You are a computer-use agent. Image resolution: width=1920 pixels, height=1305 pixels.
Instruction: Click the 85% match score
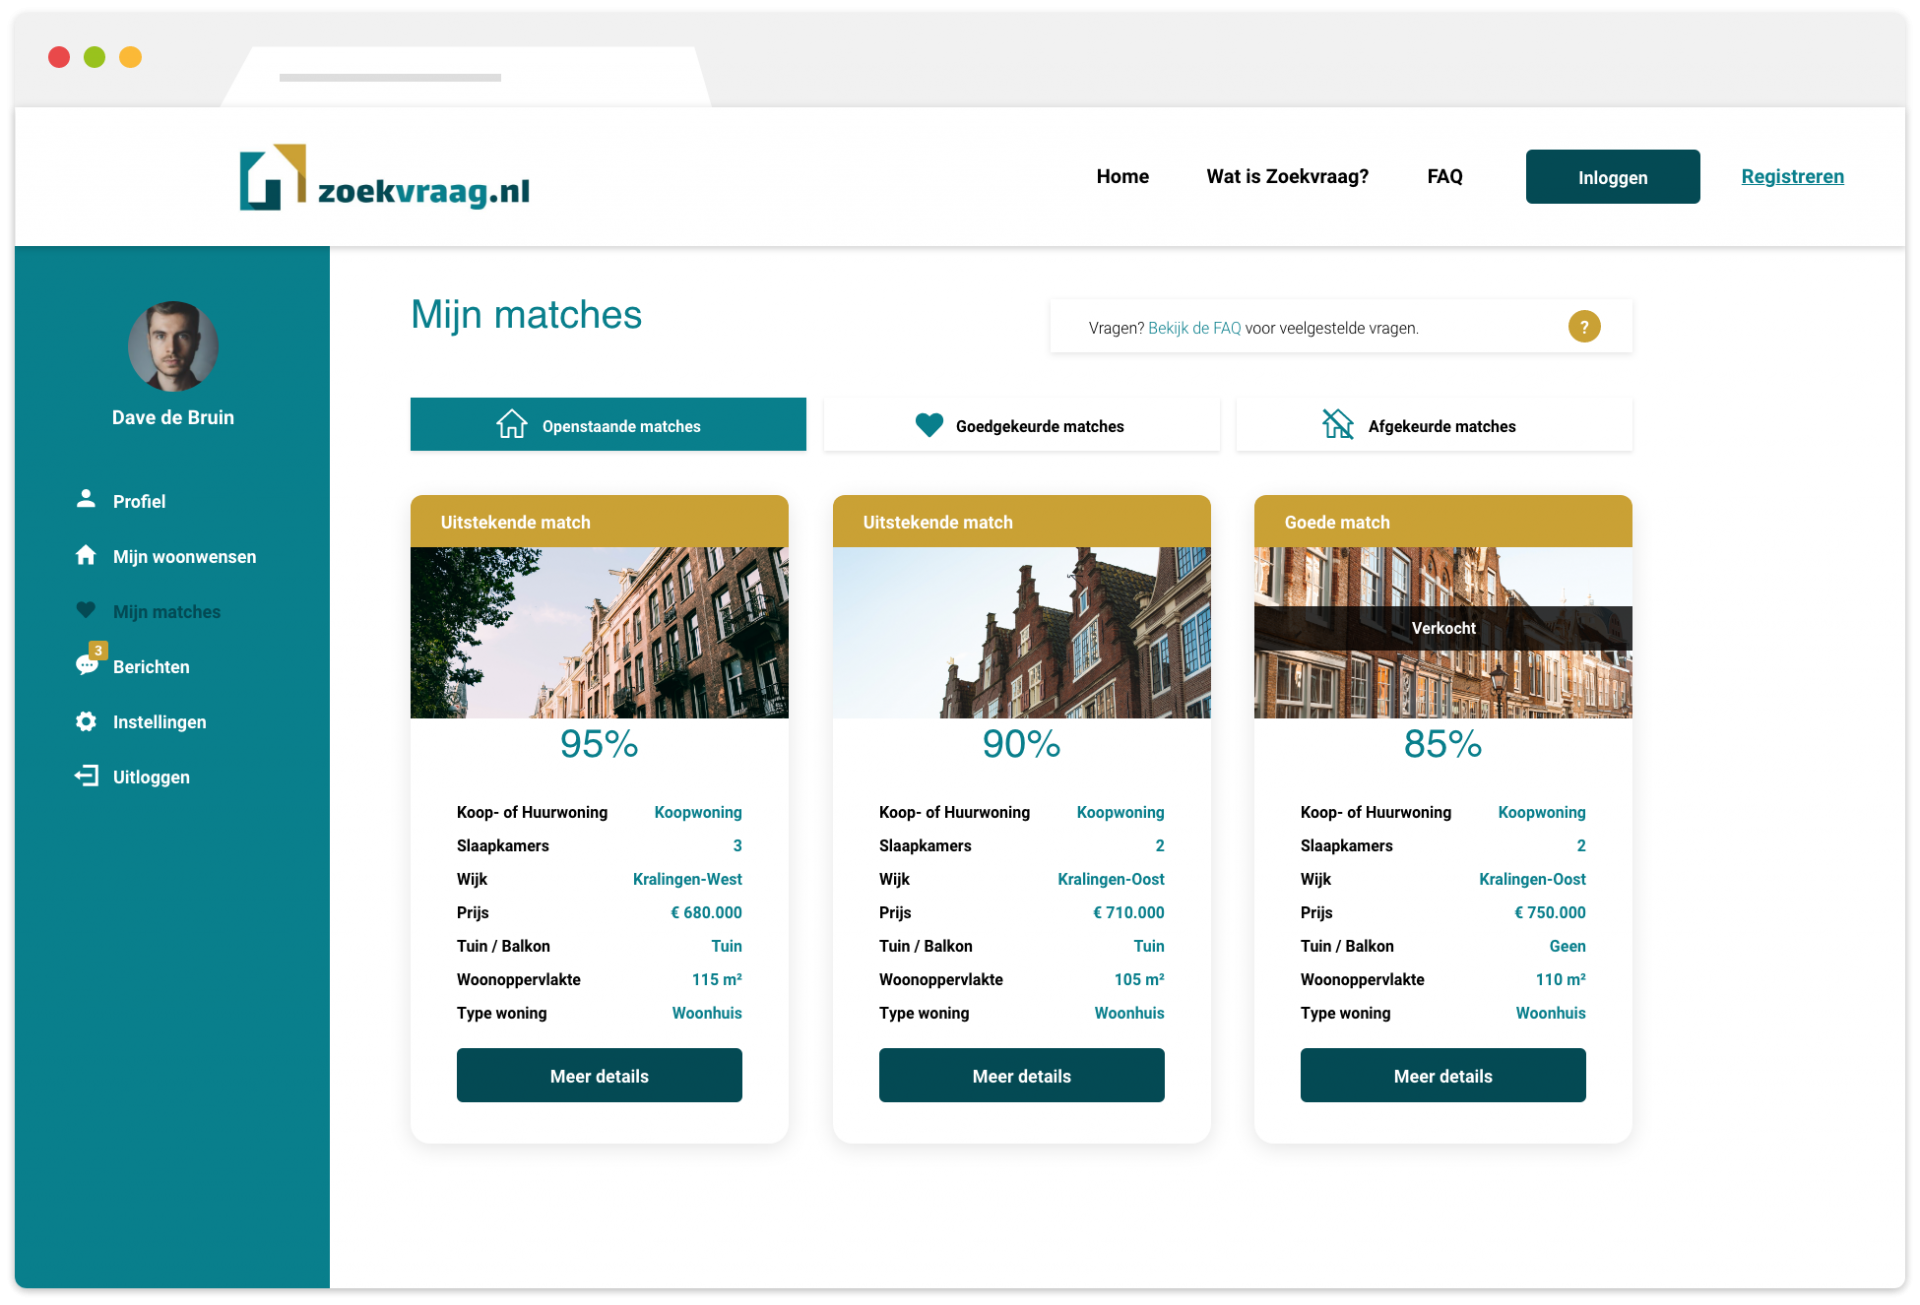tap(1443, 744)
